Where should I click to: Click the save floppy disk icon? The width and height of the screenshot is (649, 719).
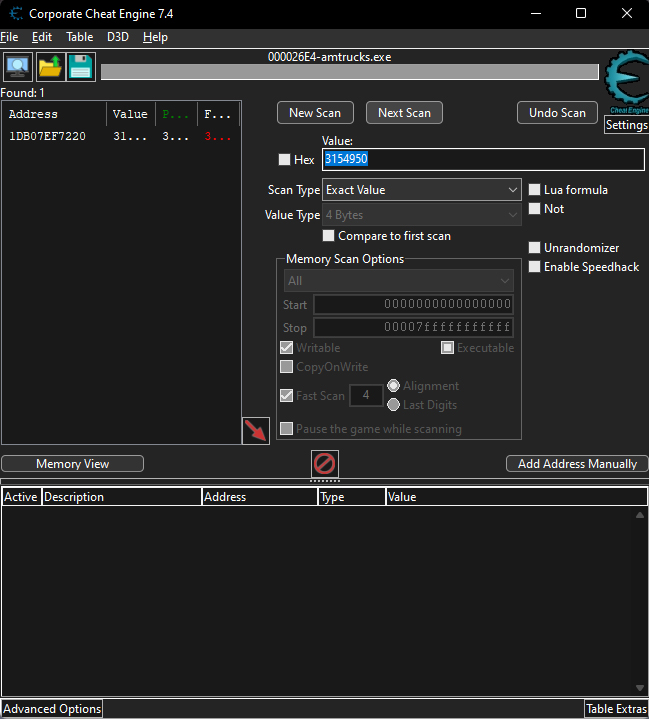pyautogui.click(x=81, y=67)
